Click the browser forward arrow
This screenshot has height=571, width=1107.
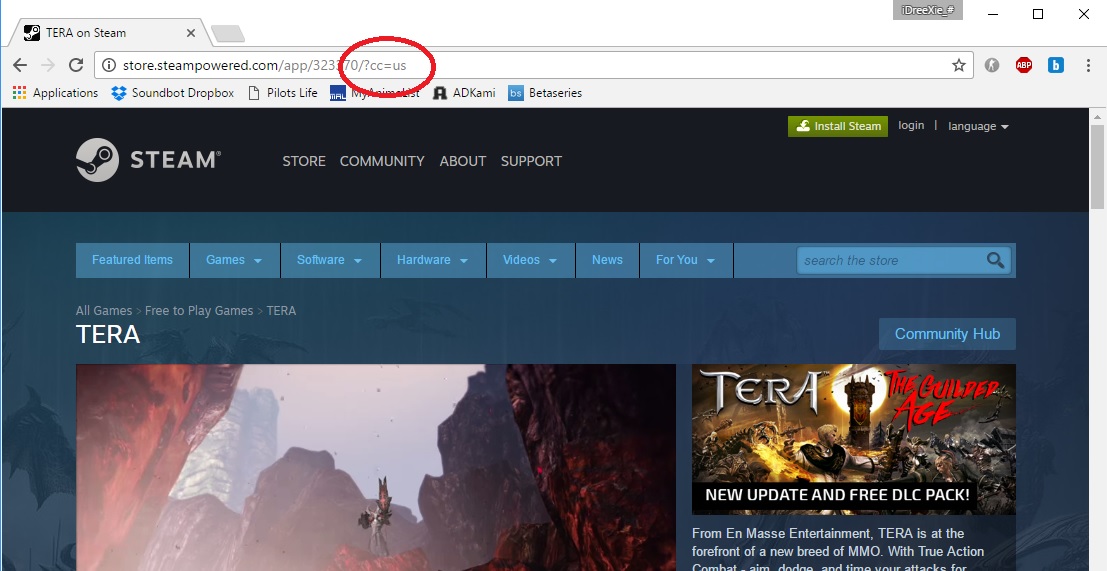pyautogui.click(x=47, y=66)
